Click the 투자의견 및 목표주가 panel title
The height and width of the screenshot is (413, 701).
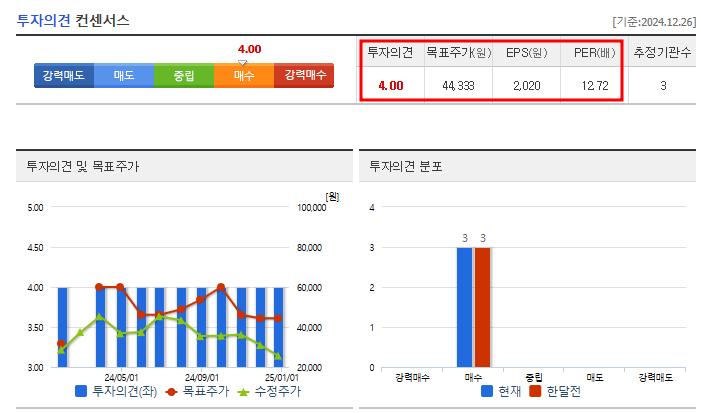83,167
